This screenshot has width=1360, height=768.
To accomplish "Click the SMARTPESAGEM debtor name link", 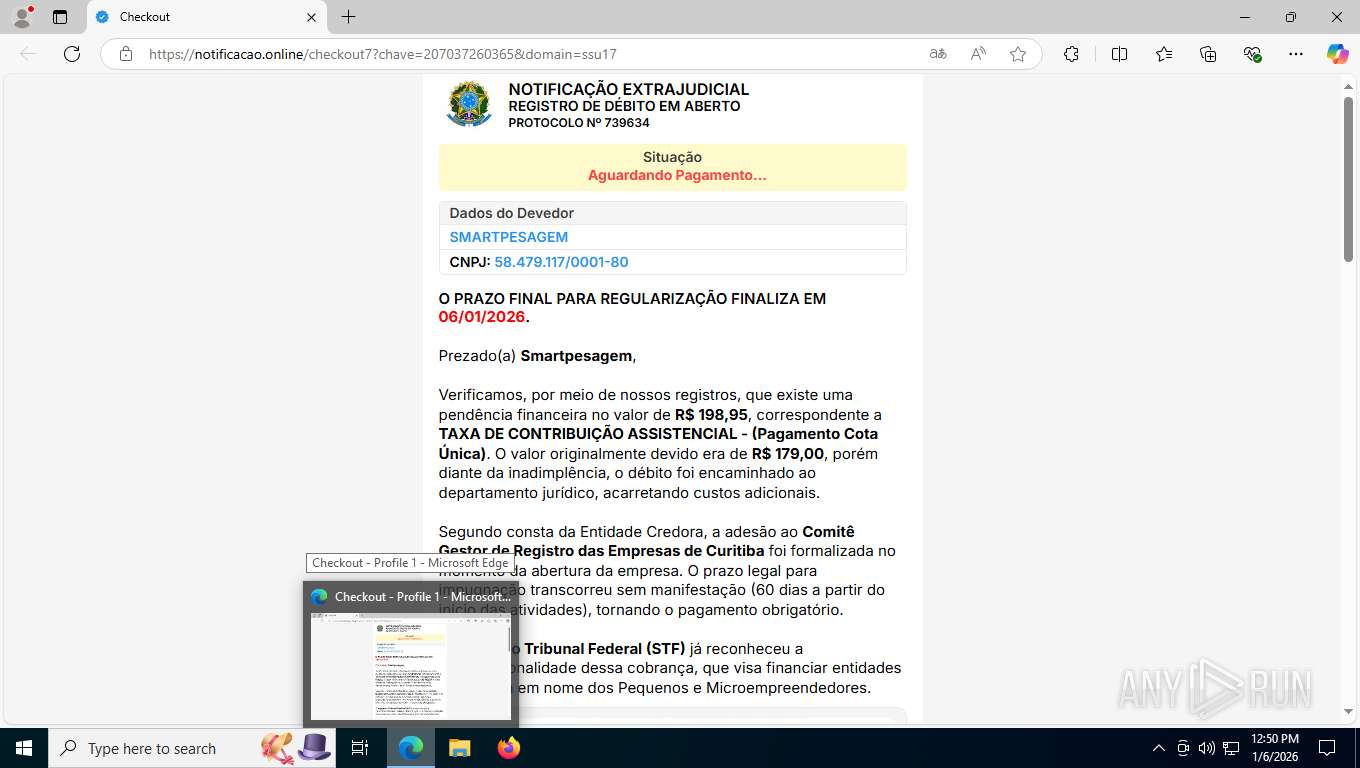I will click(x=508, y=237).
